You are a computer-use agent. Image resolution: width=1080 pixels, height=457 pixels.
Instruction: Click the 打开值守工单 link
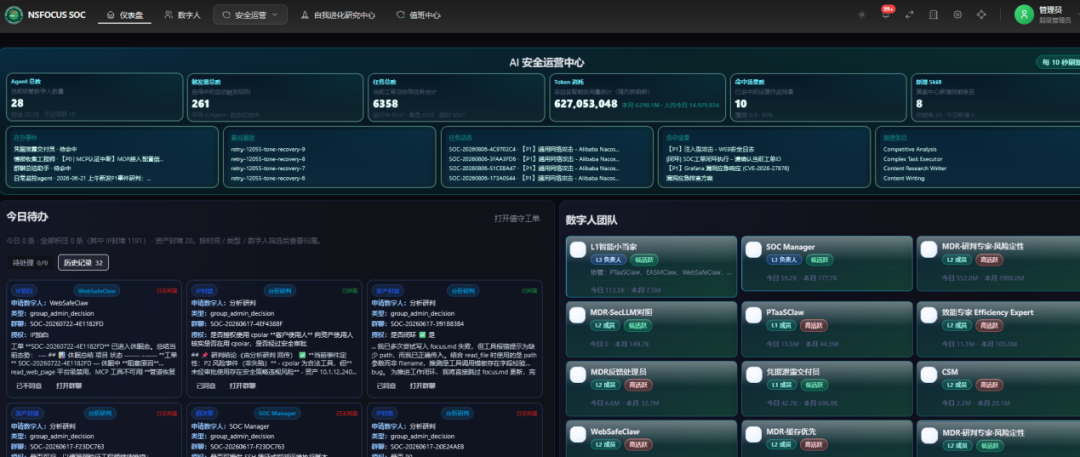(517, 219)
